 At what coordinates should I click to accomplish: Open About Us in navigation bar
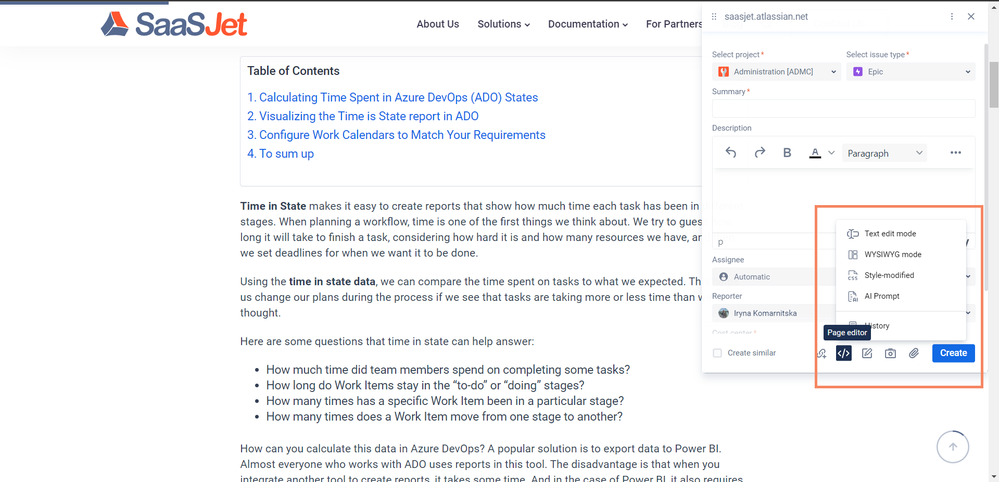[438, 24]
